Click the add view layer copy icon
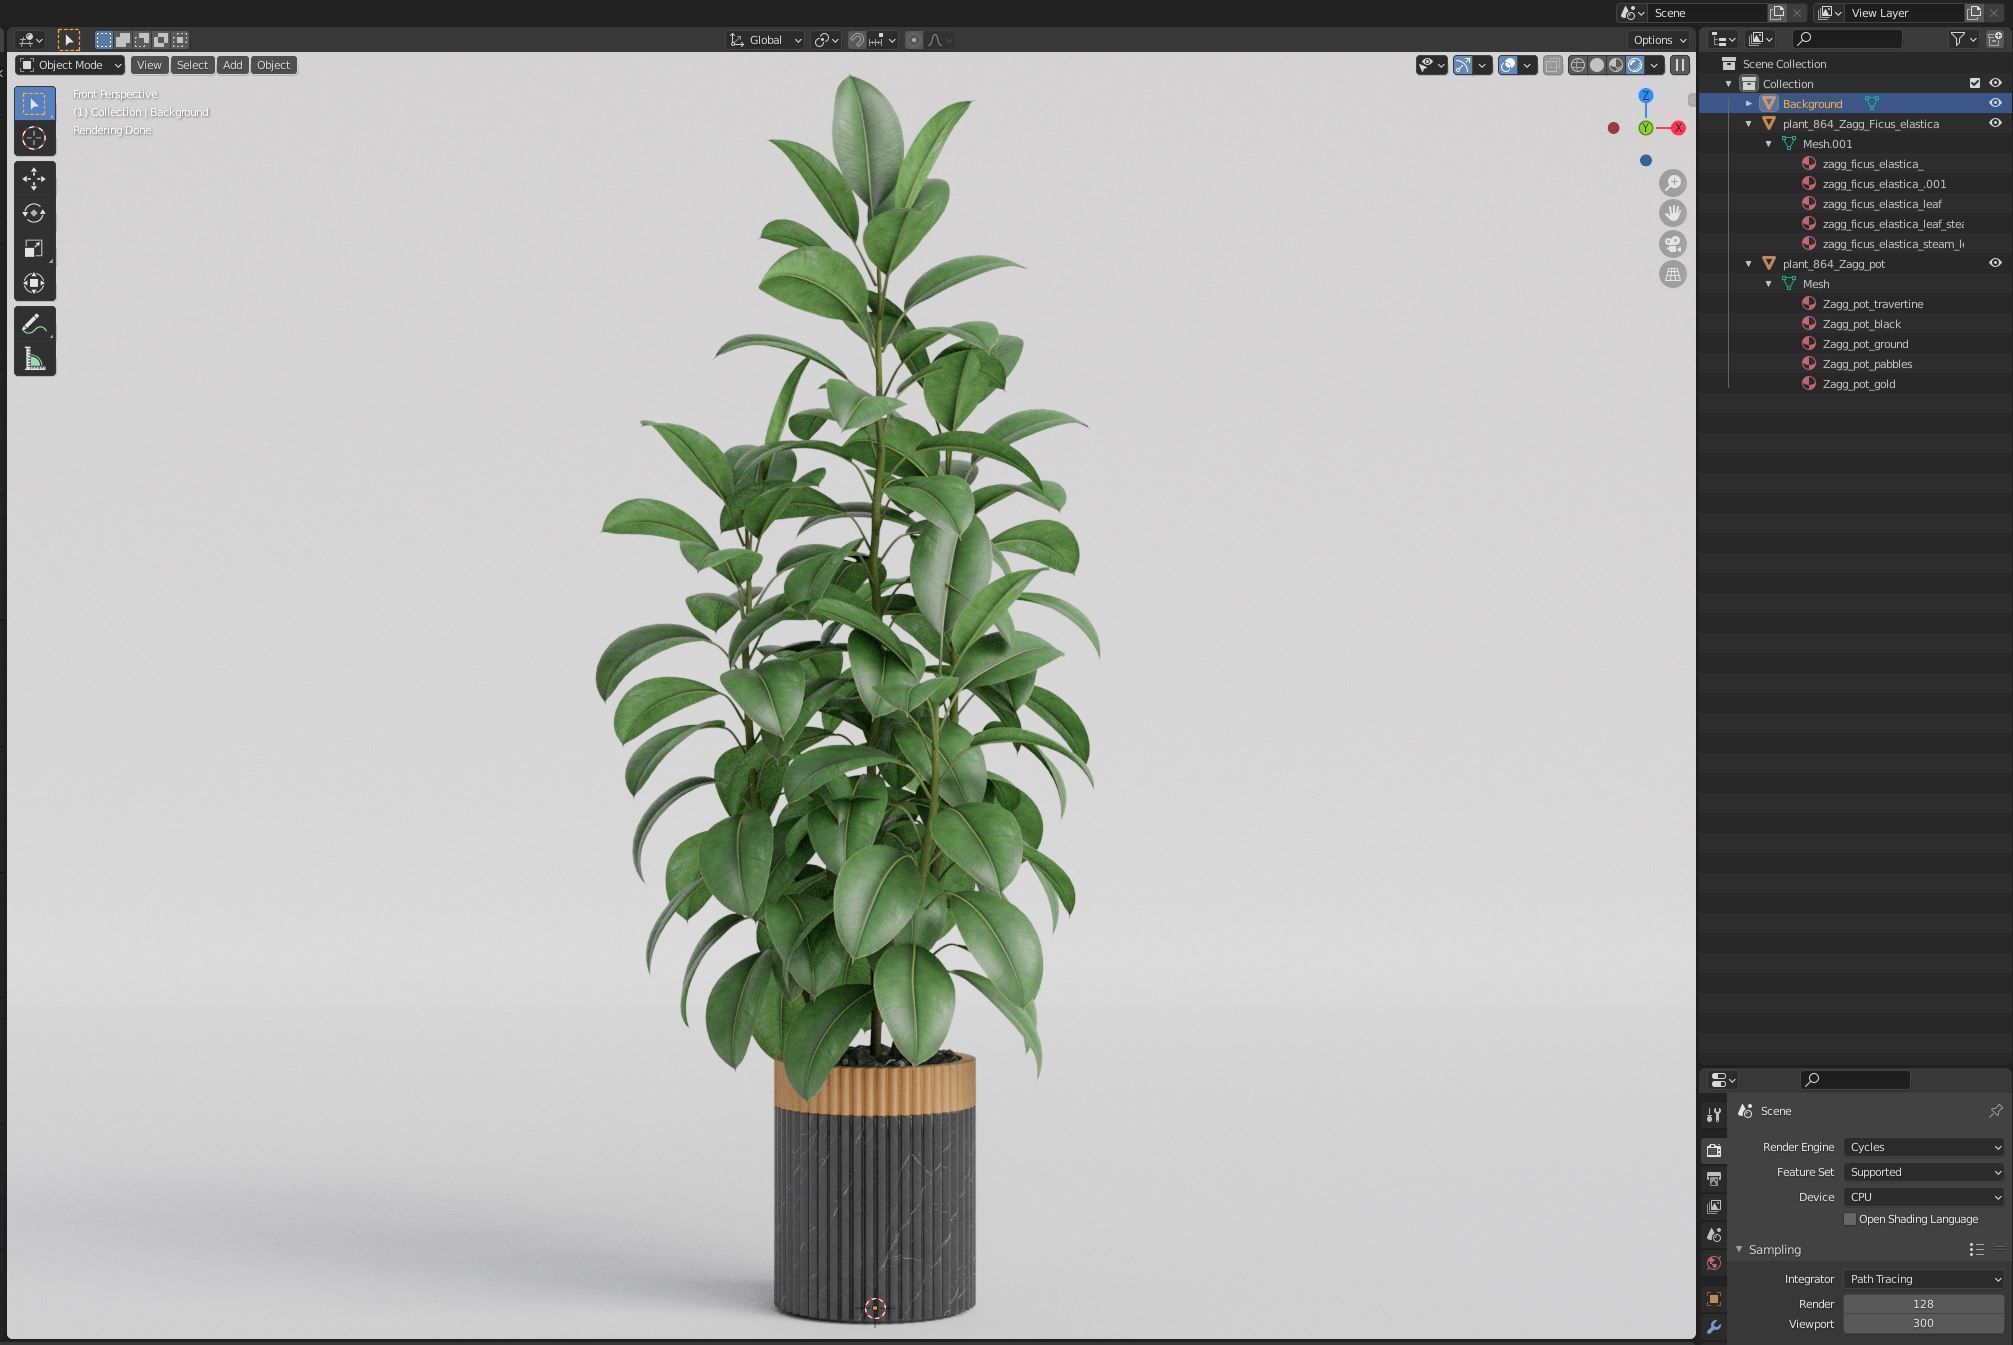 1974,13
